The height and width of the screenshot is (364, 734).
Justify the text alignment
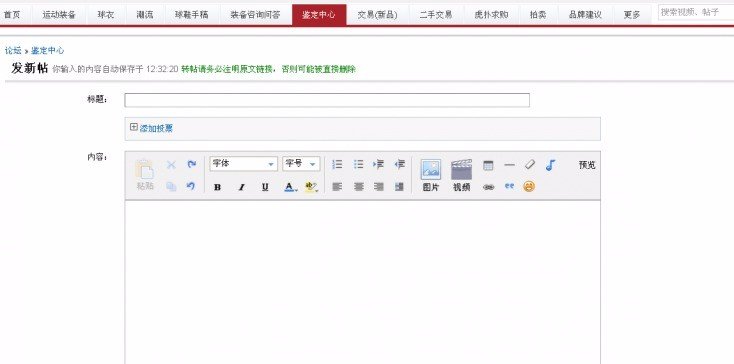399,187
